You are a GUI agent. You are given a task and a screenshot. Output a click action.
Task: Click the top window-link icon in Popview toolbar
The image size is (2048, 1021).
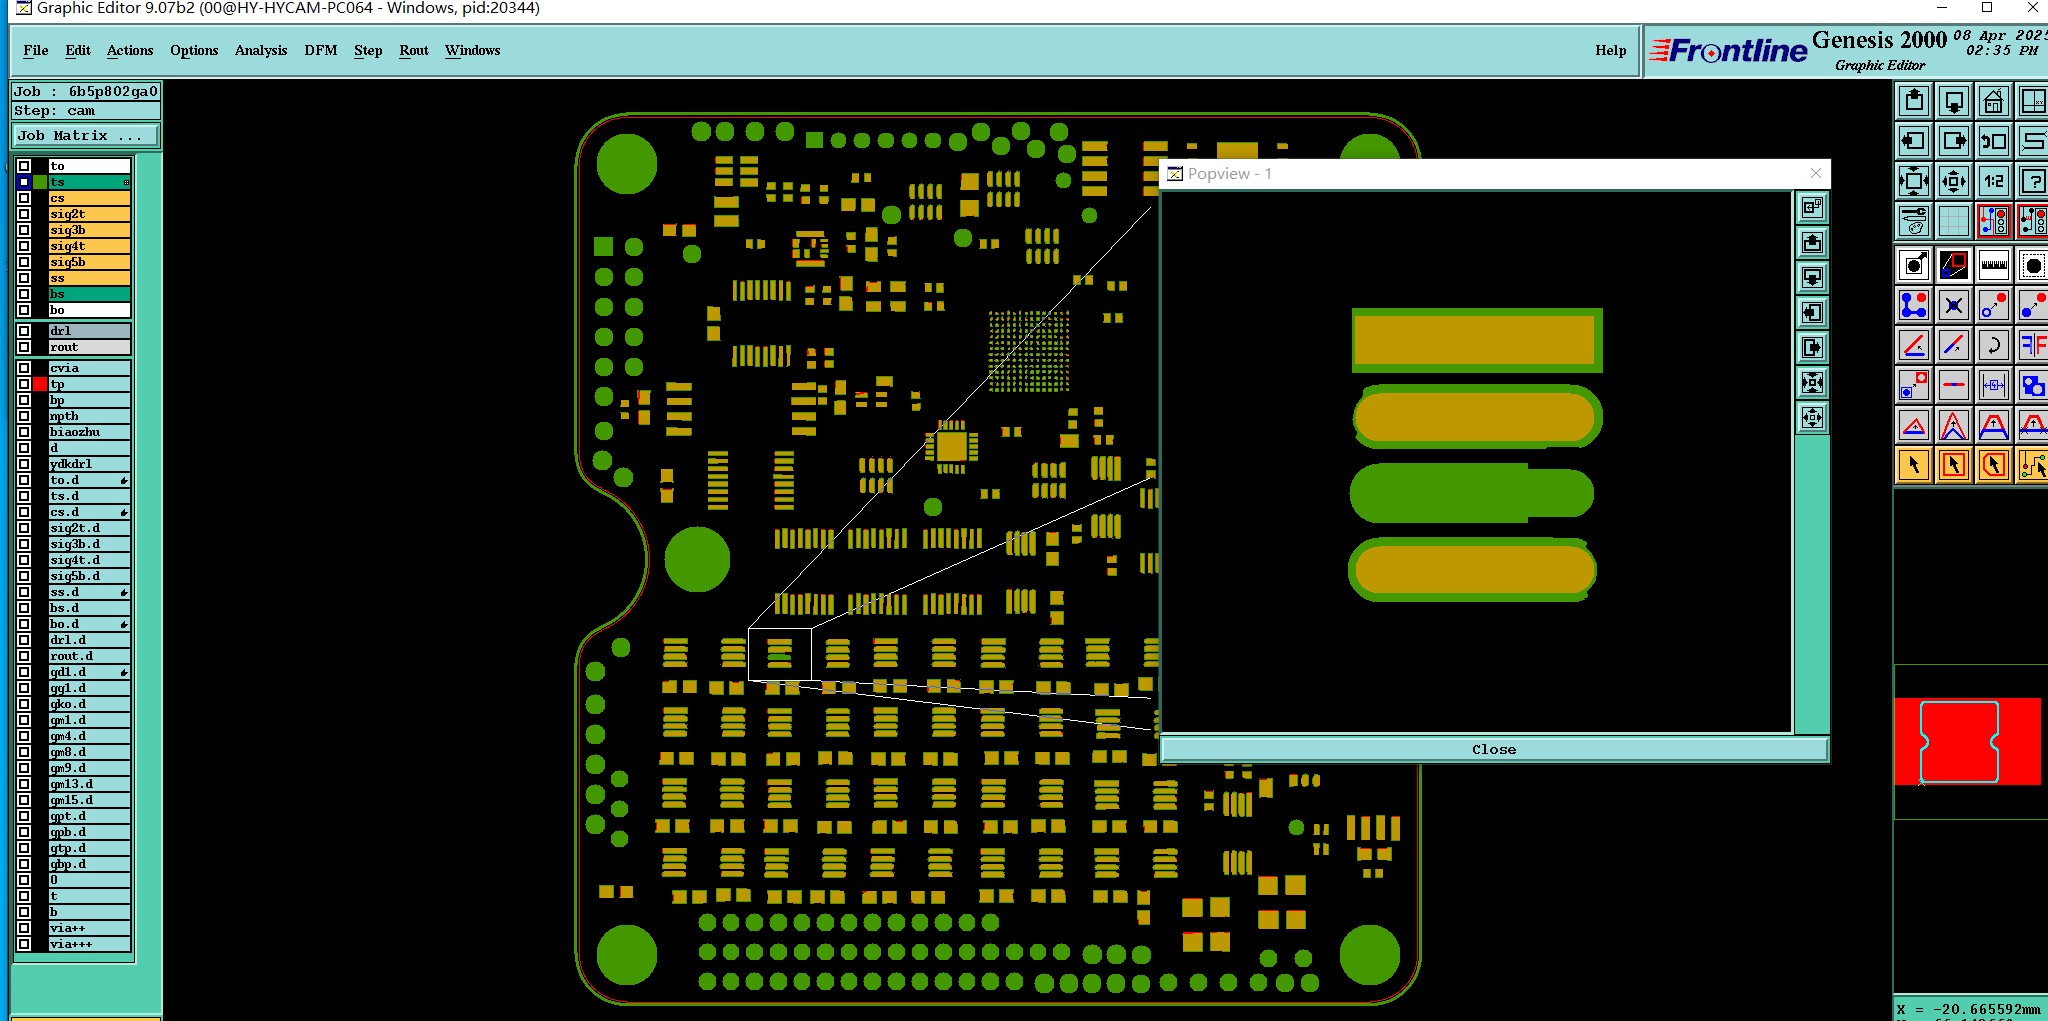point(1812,208)
